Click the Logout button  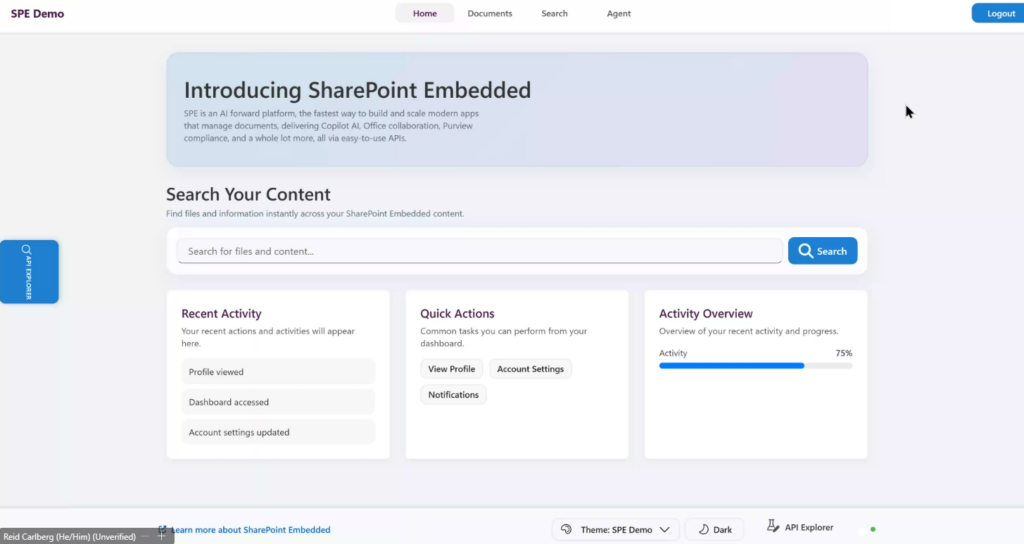pyautogui.click(x=1000, y=13)
